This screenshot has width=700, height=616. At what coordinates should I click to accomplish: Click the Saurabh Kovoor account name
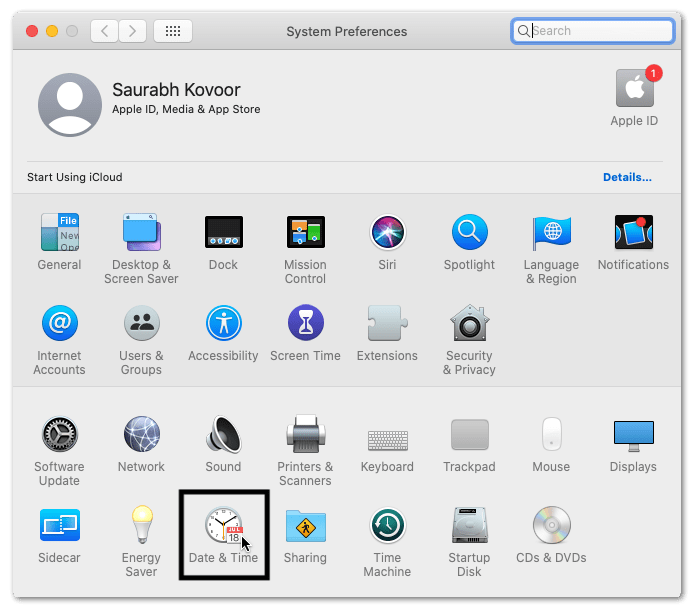pos(176,90)
